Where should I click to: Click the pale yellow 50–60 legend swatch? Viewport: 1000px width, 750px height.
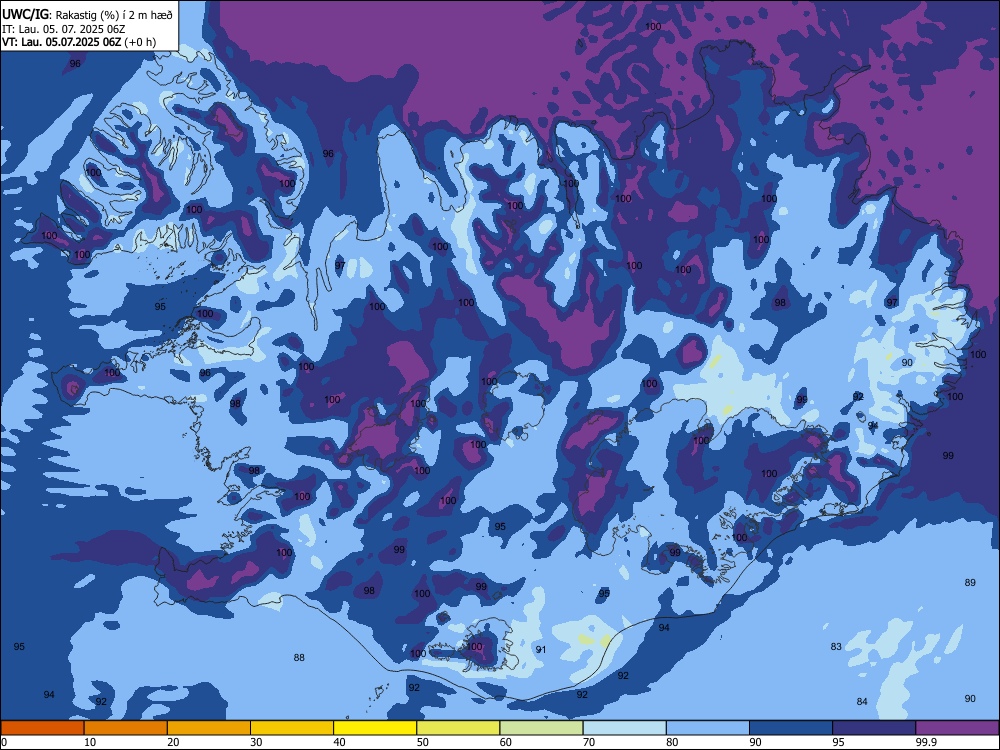[458, 728]
